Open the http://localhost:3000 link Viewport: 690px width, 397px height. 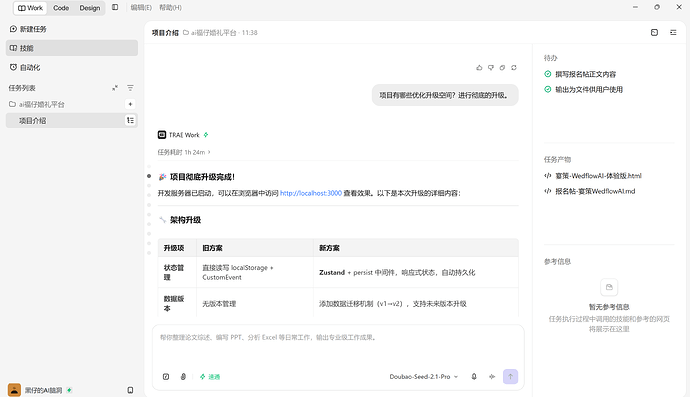[x=311, y=193]
